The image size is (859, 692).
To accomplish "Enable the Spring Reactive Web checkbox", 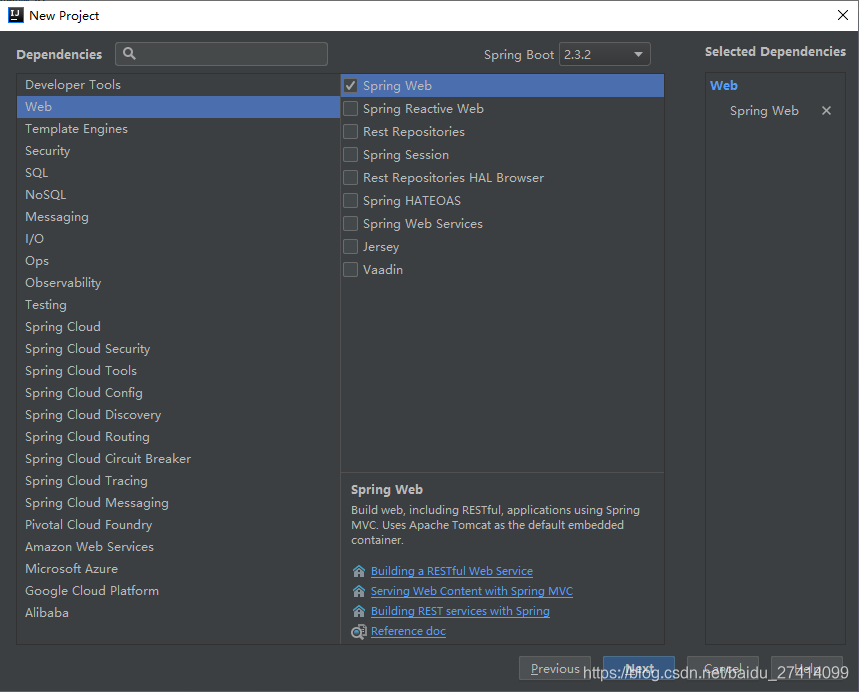I will click(351, 108).
